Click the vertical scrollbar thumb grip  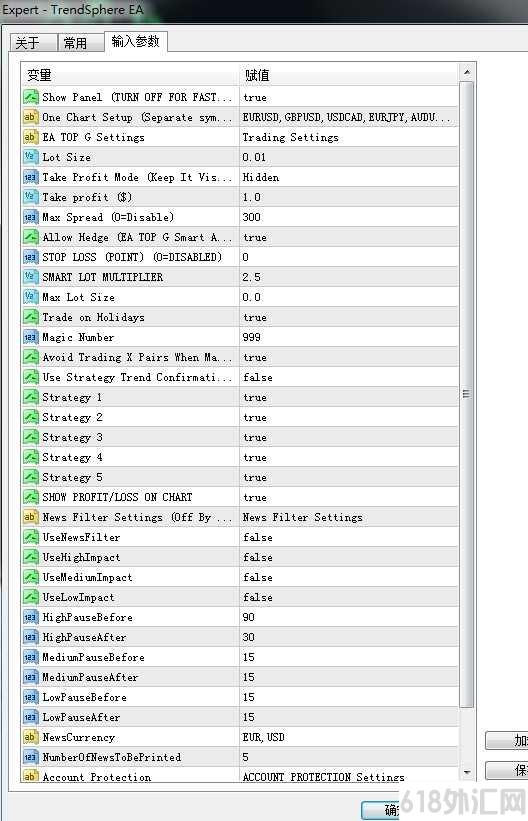pyautogui.click(x=466, y=394)
